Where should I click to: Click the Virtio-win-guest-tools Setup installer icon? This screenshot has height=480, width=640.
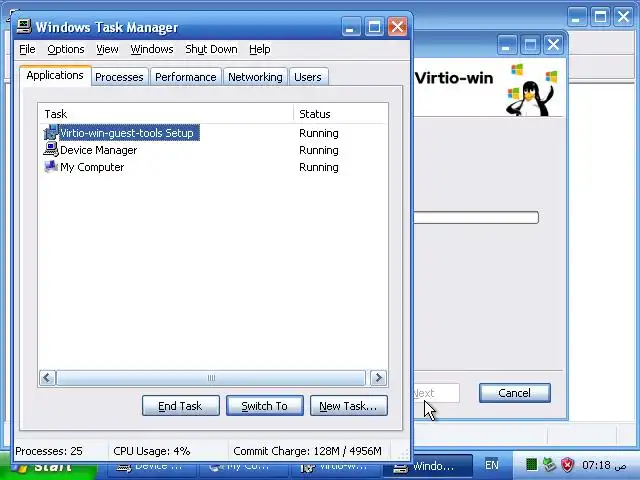tap(51, 133)
